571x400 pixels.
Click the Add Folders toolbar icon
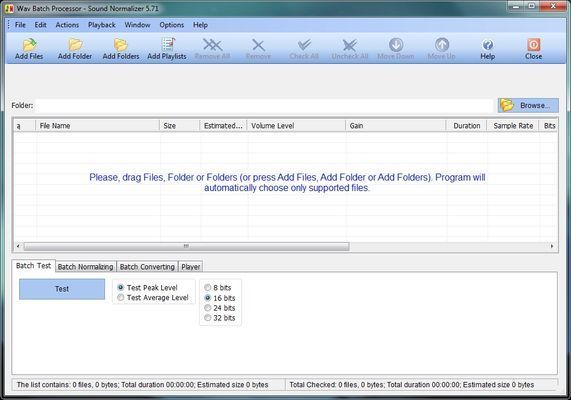point(121,49)
